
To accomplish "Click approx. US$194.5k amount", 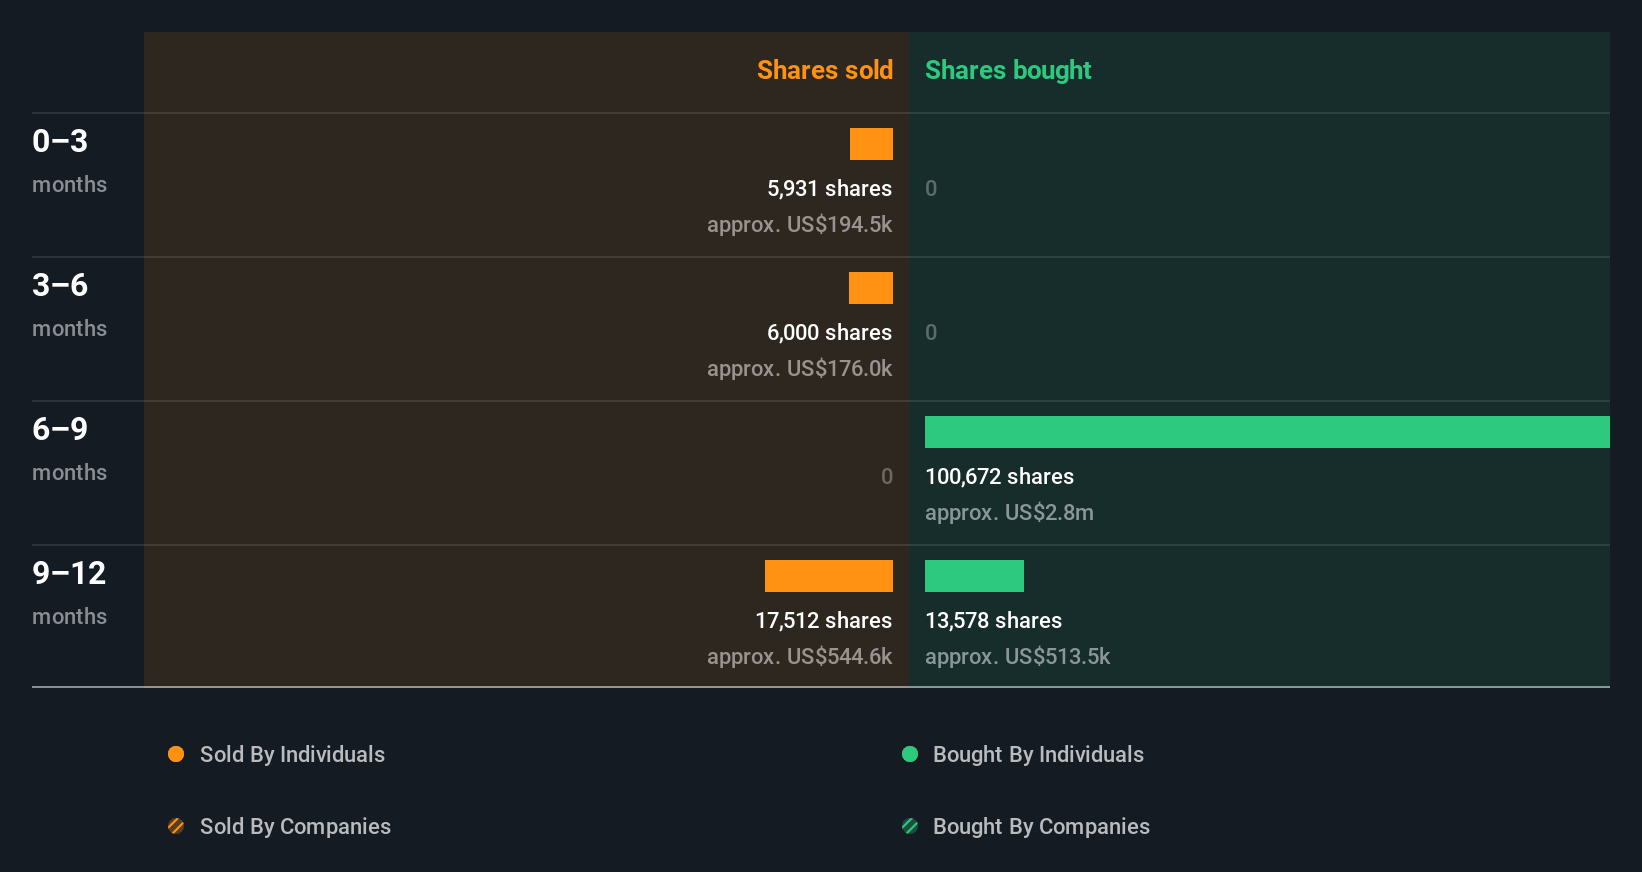I will (799, 224).
